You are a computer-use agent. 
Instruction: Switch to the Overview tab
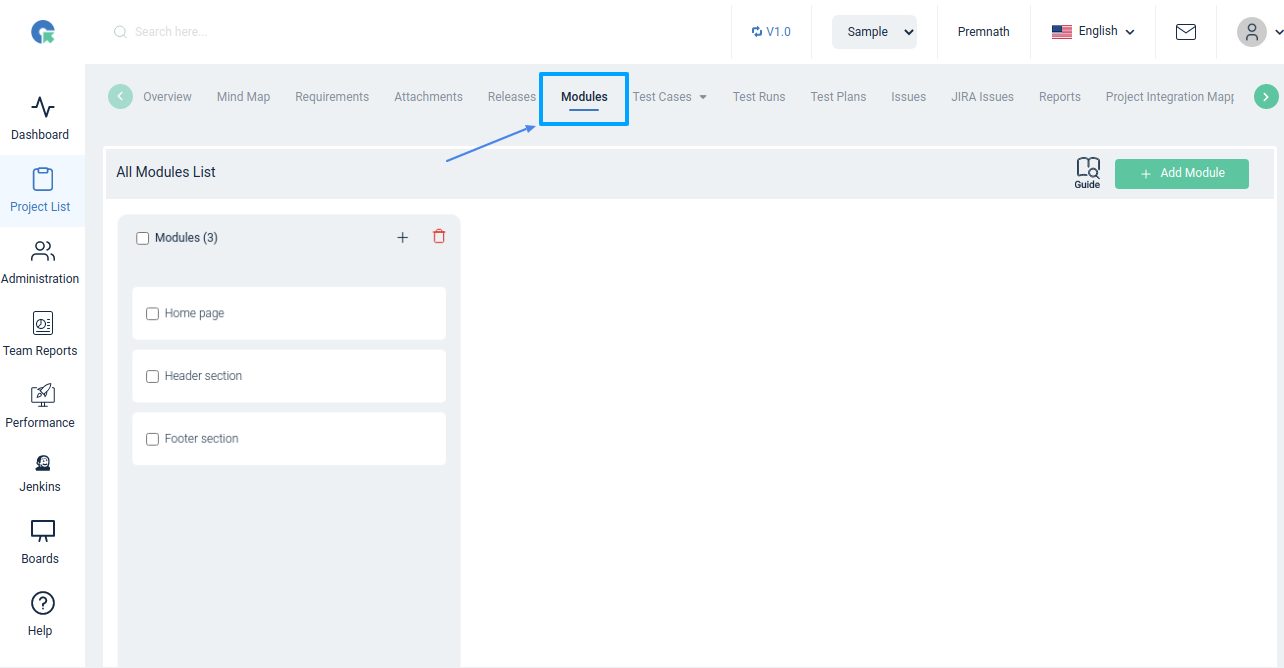167,97
